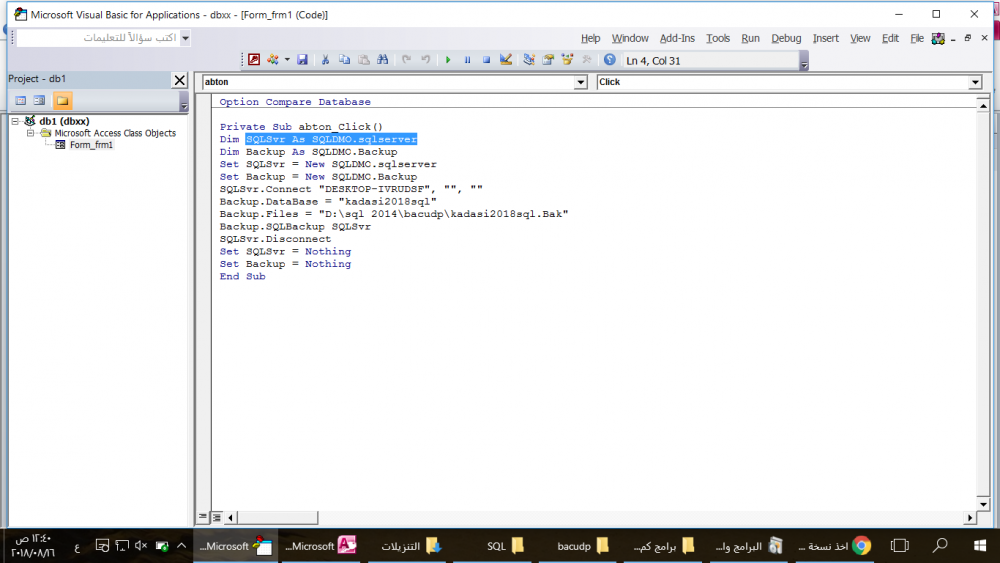Click the horizontal scrollbar right arrow

click(x=970, y=518)
